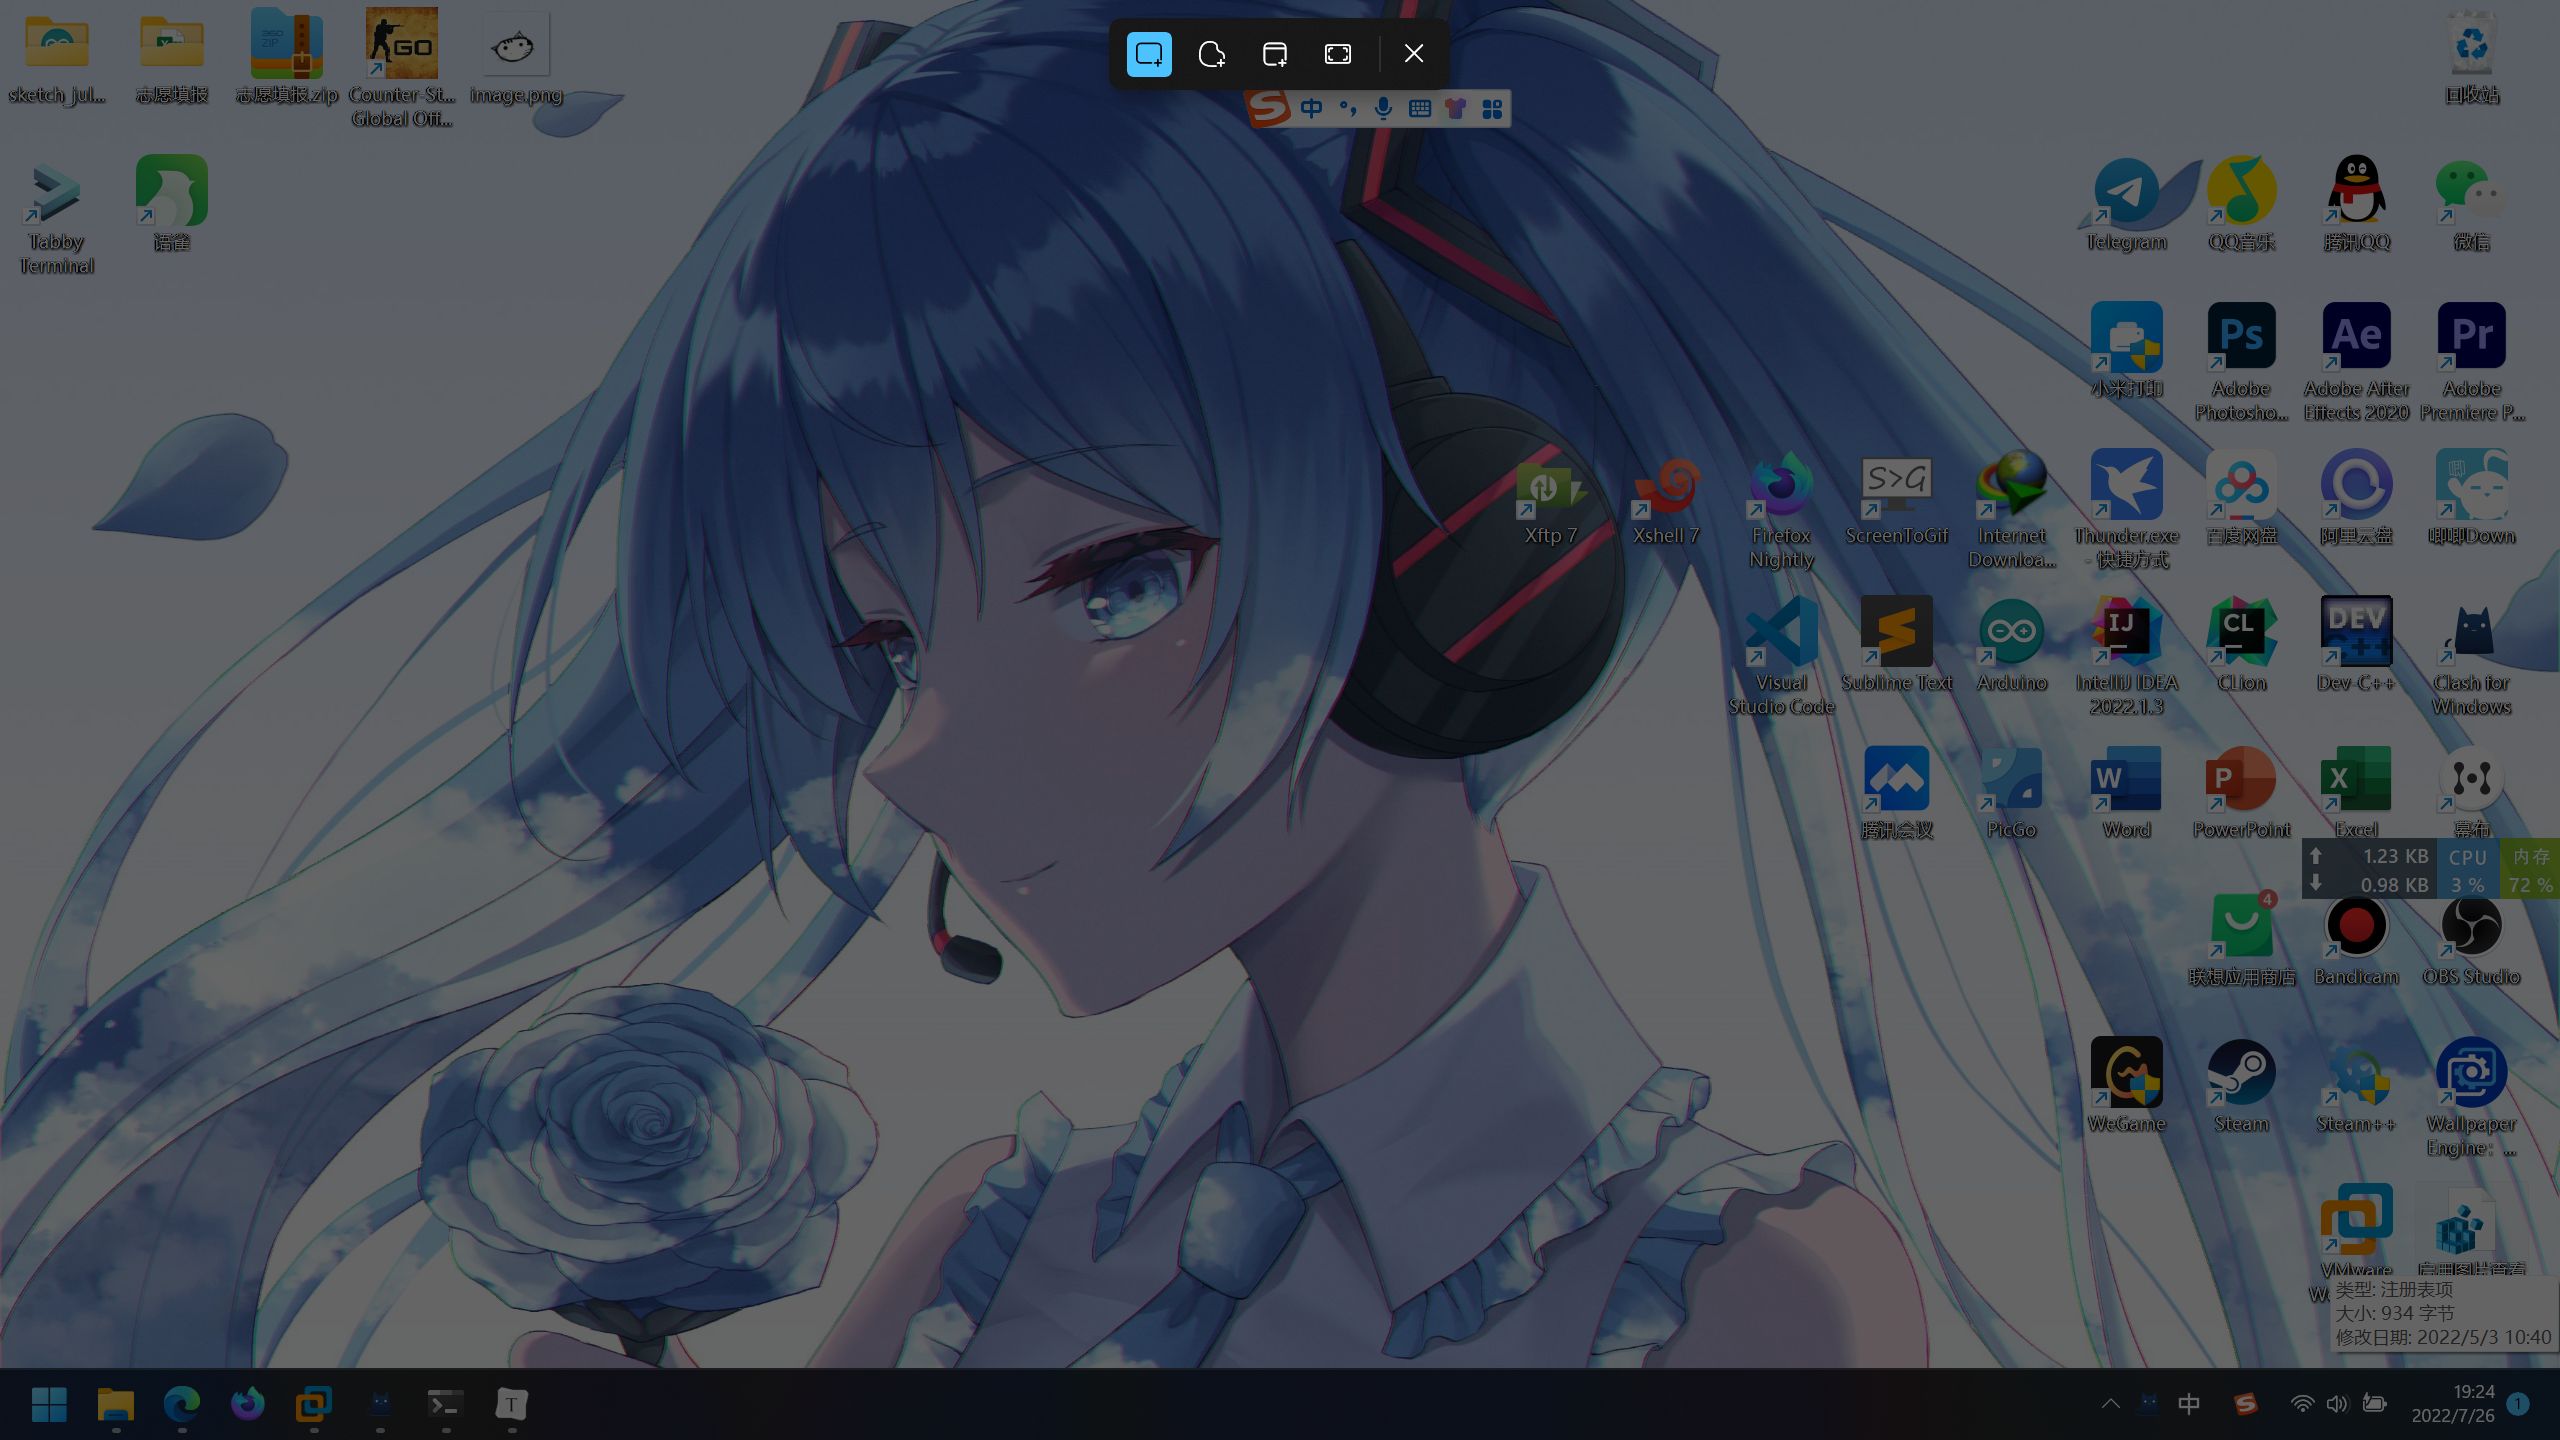Open Sogou toolbox grid menu
The width and height of the screenshot is (2560, 1440).
click(1492, 109)
